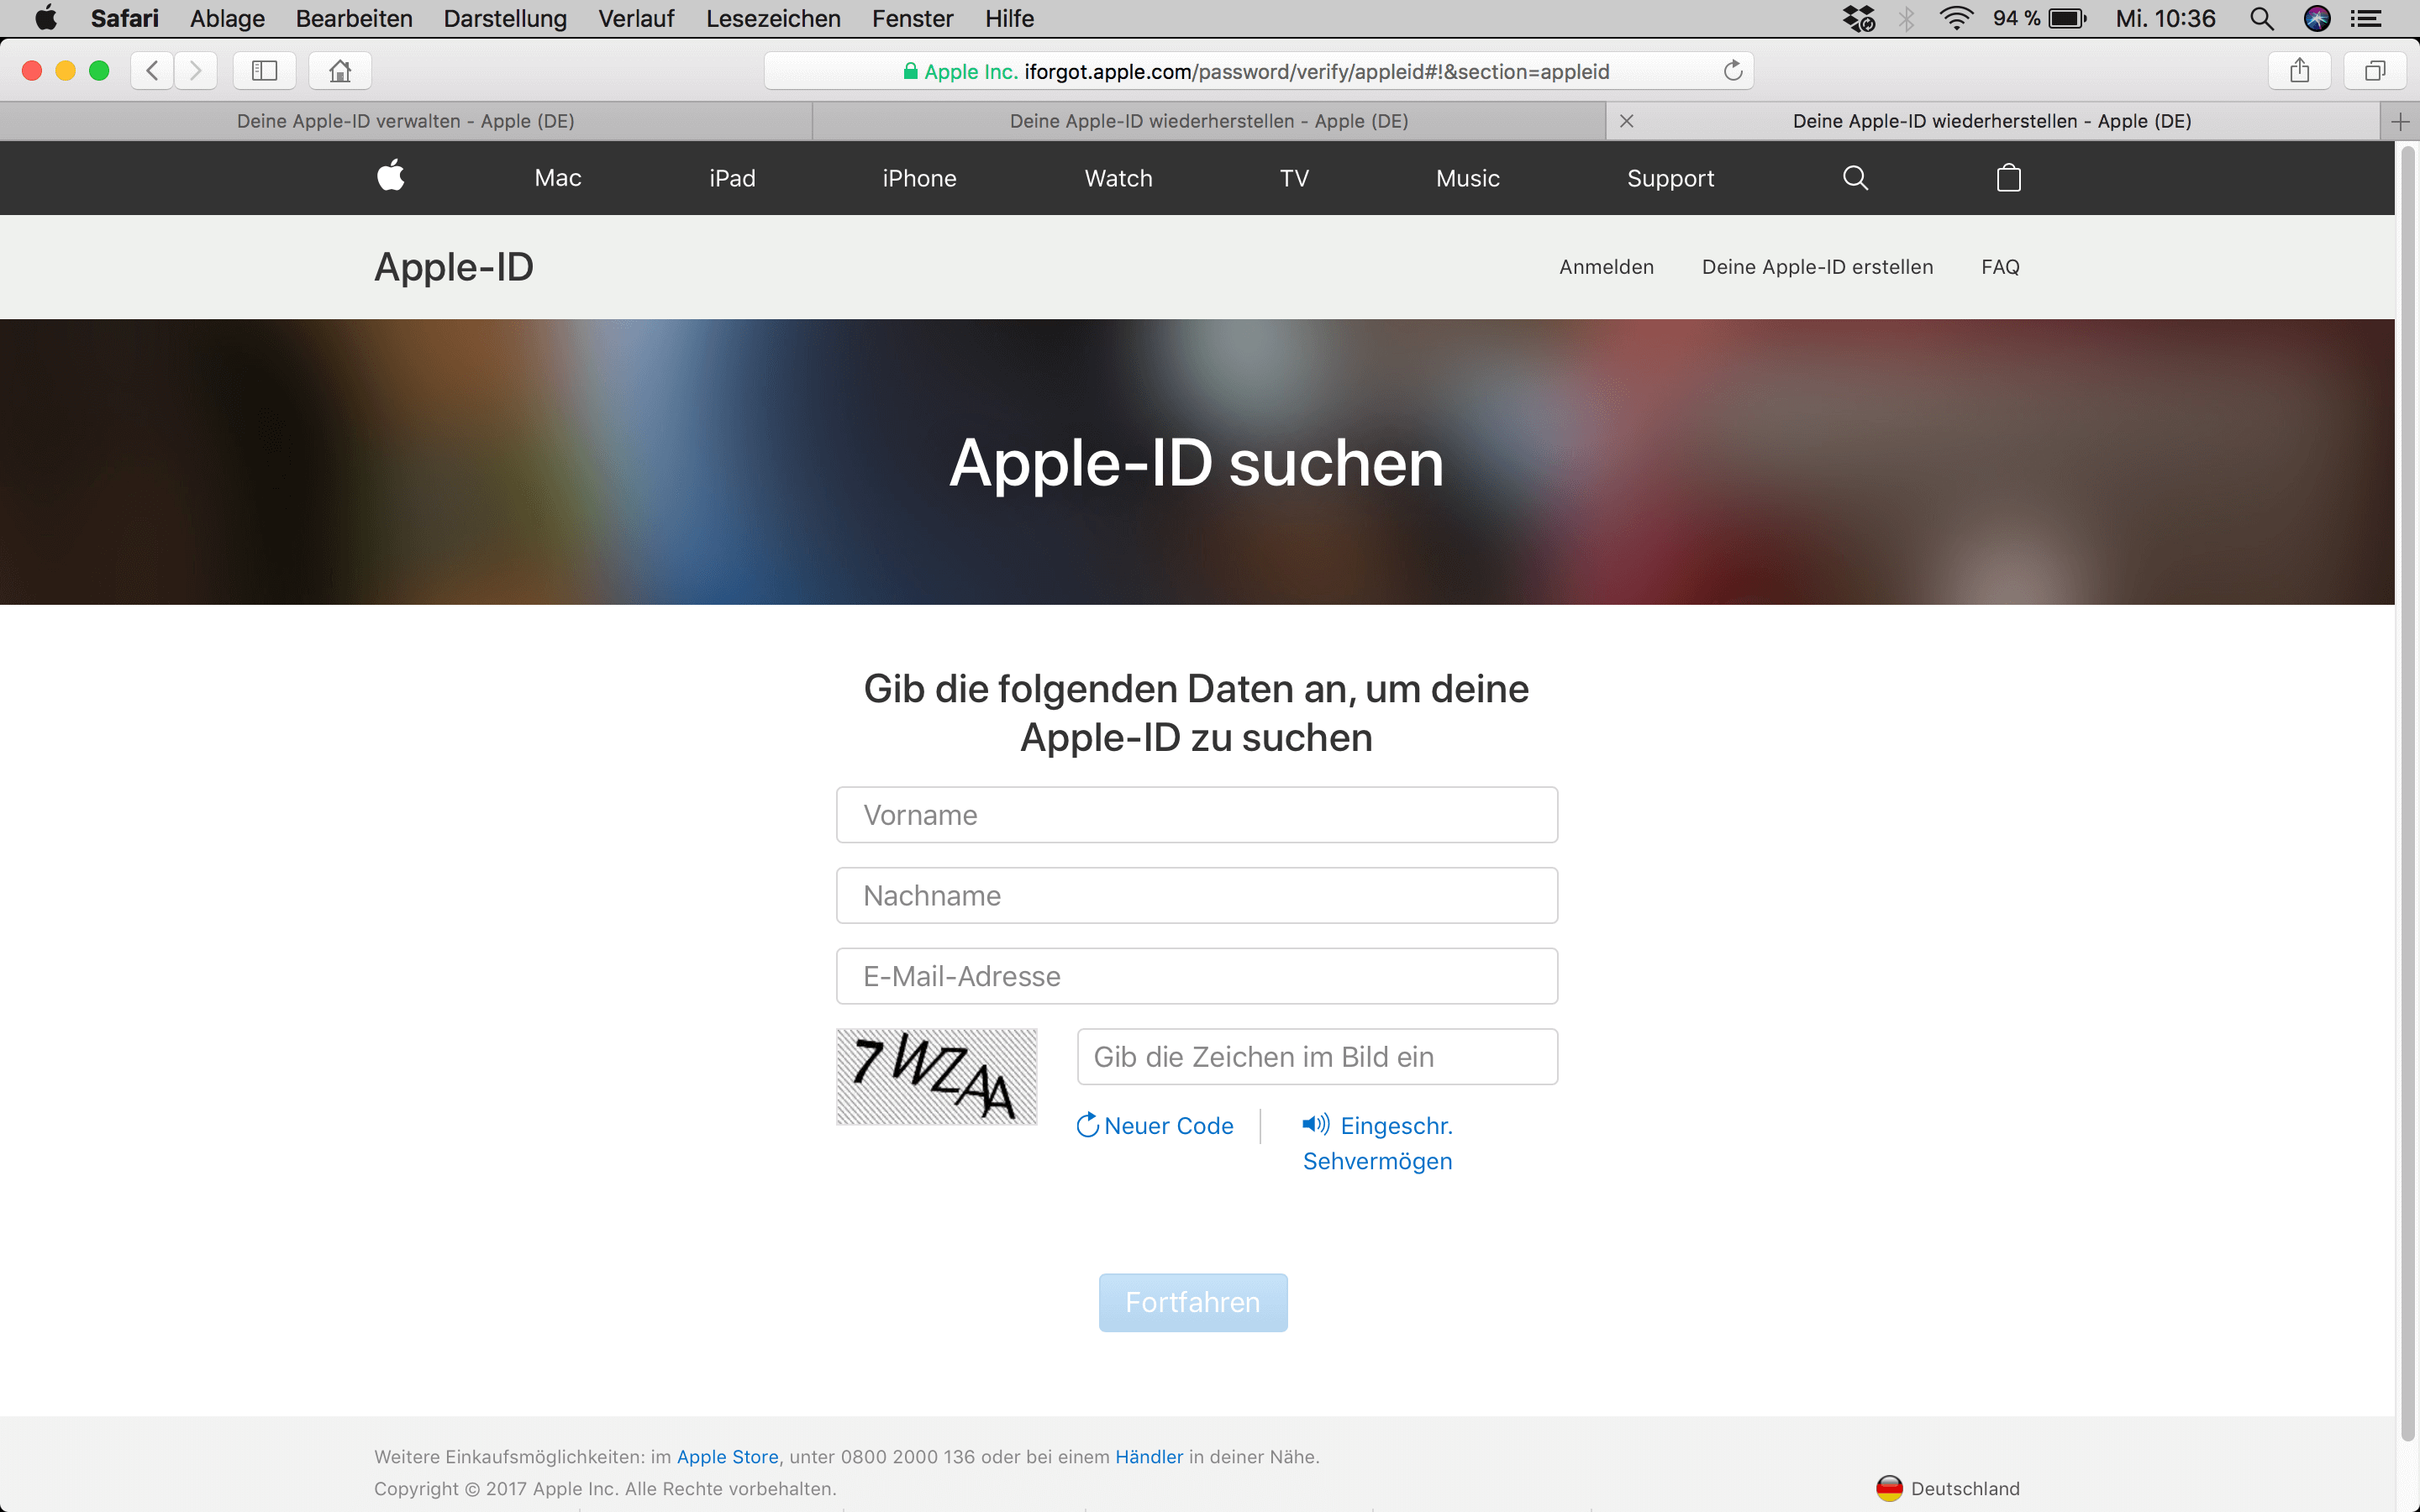Open the Händler footer link
2420x1512 pixels.
click(1149, 1457)
